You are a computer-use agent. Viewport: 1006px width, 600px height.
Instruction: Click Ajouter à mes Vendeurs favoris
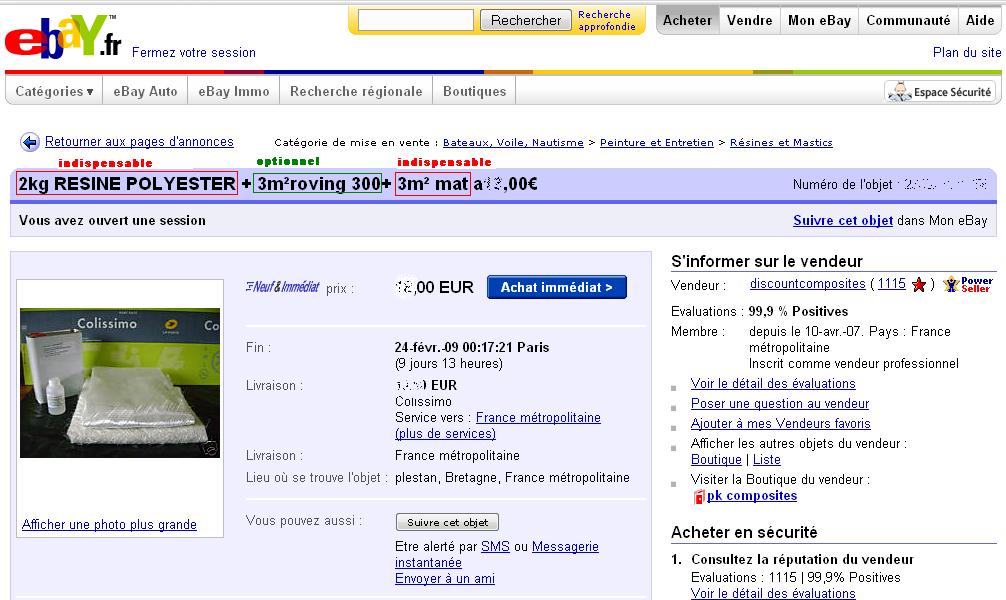tap(781, 424)
